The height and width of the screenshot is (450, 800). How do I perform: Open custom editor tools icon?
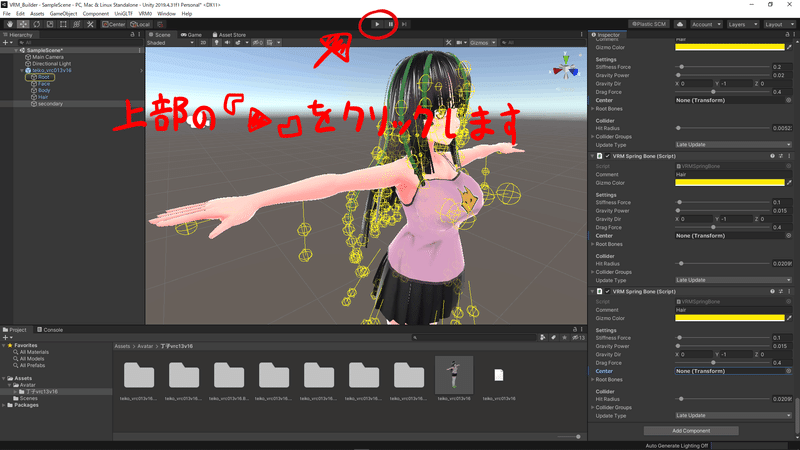click(90, 24)
